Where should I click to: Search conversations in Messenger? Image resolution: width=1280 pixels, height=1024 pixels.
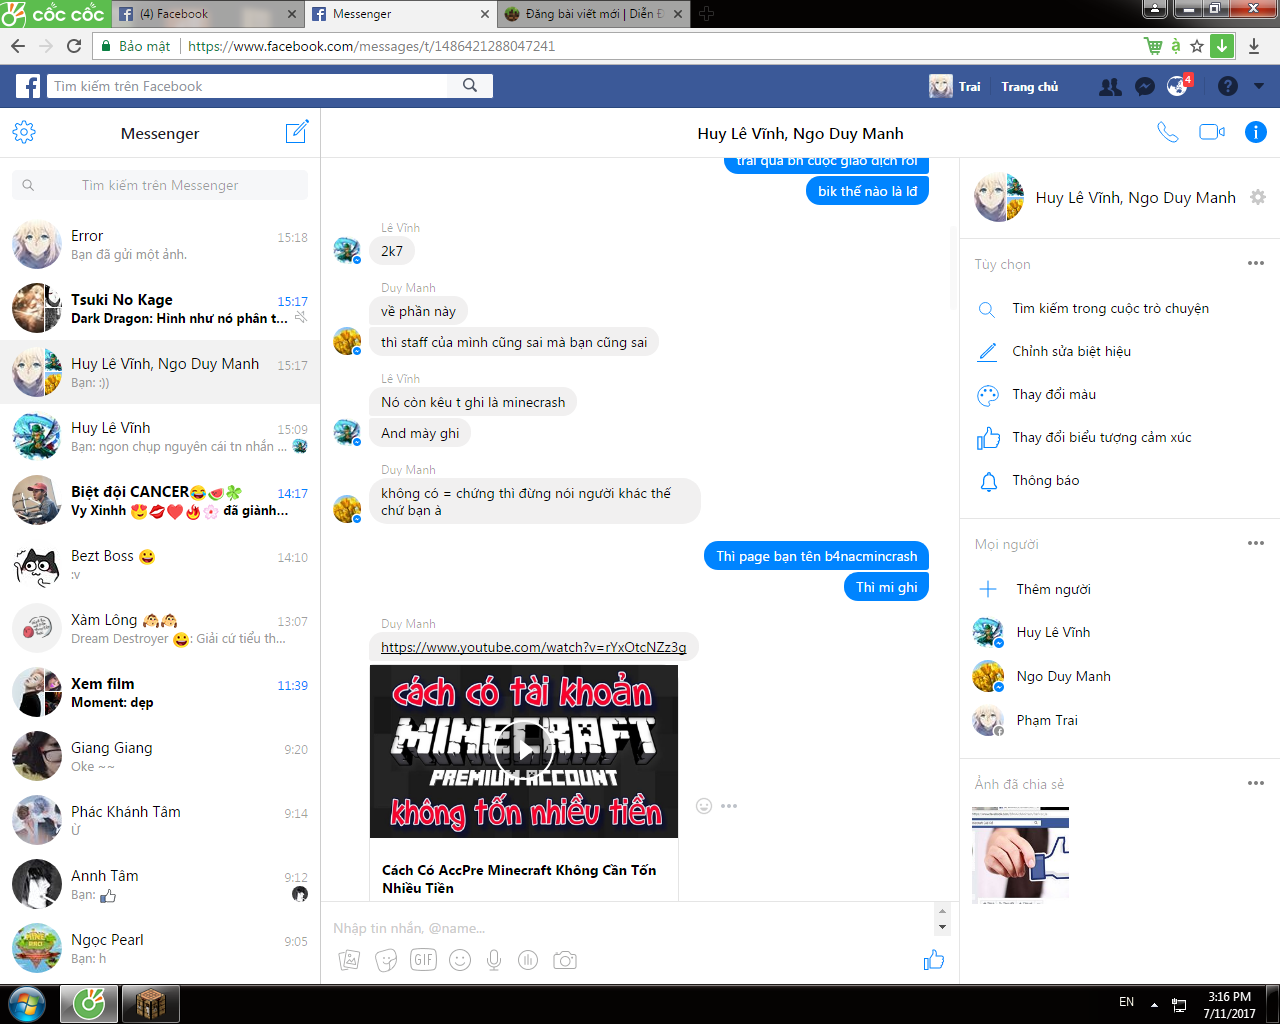click(160, 185)
